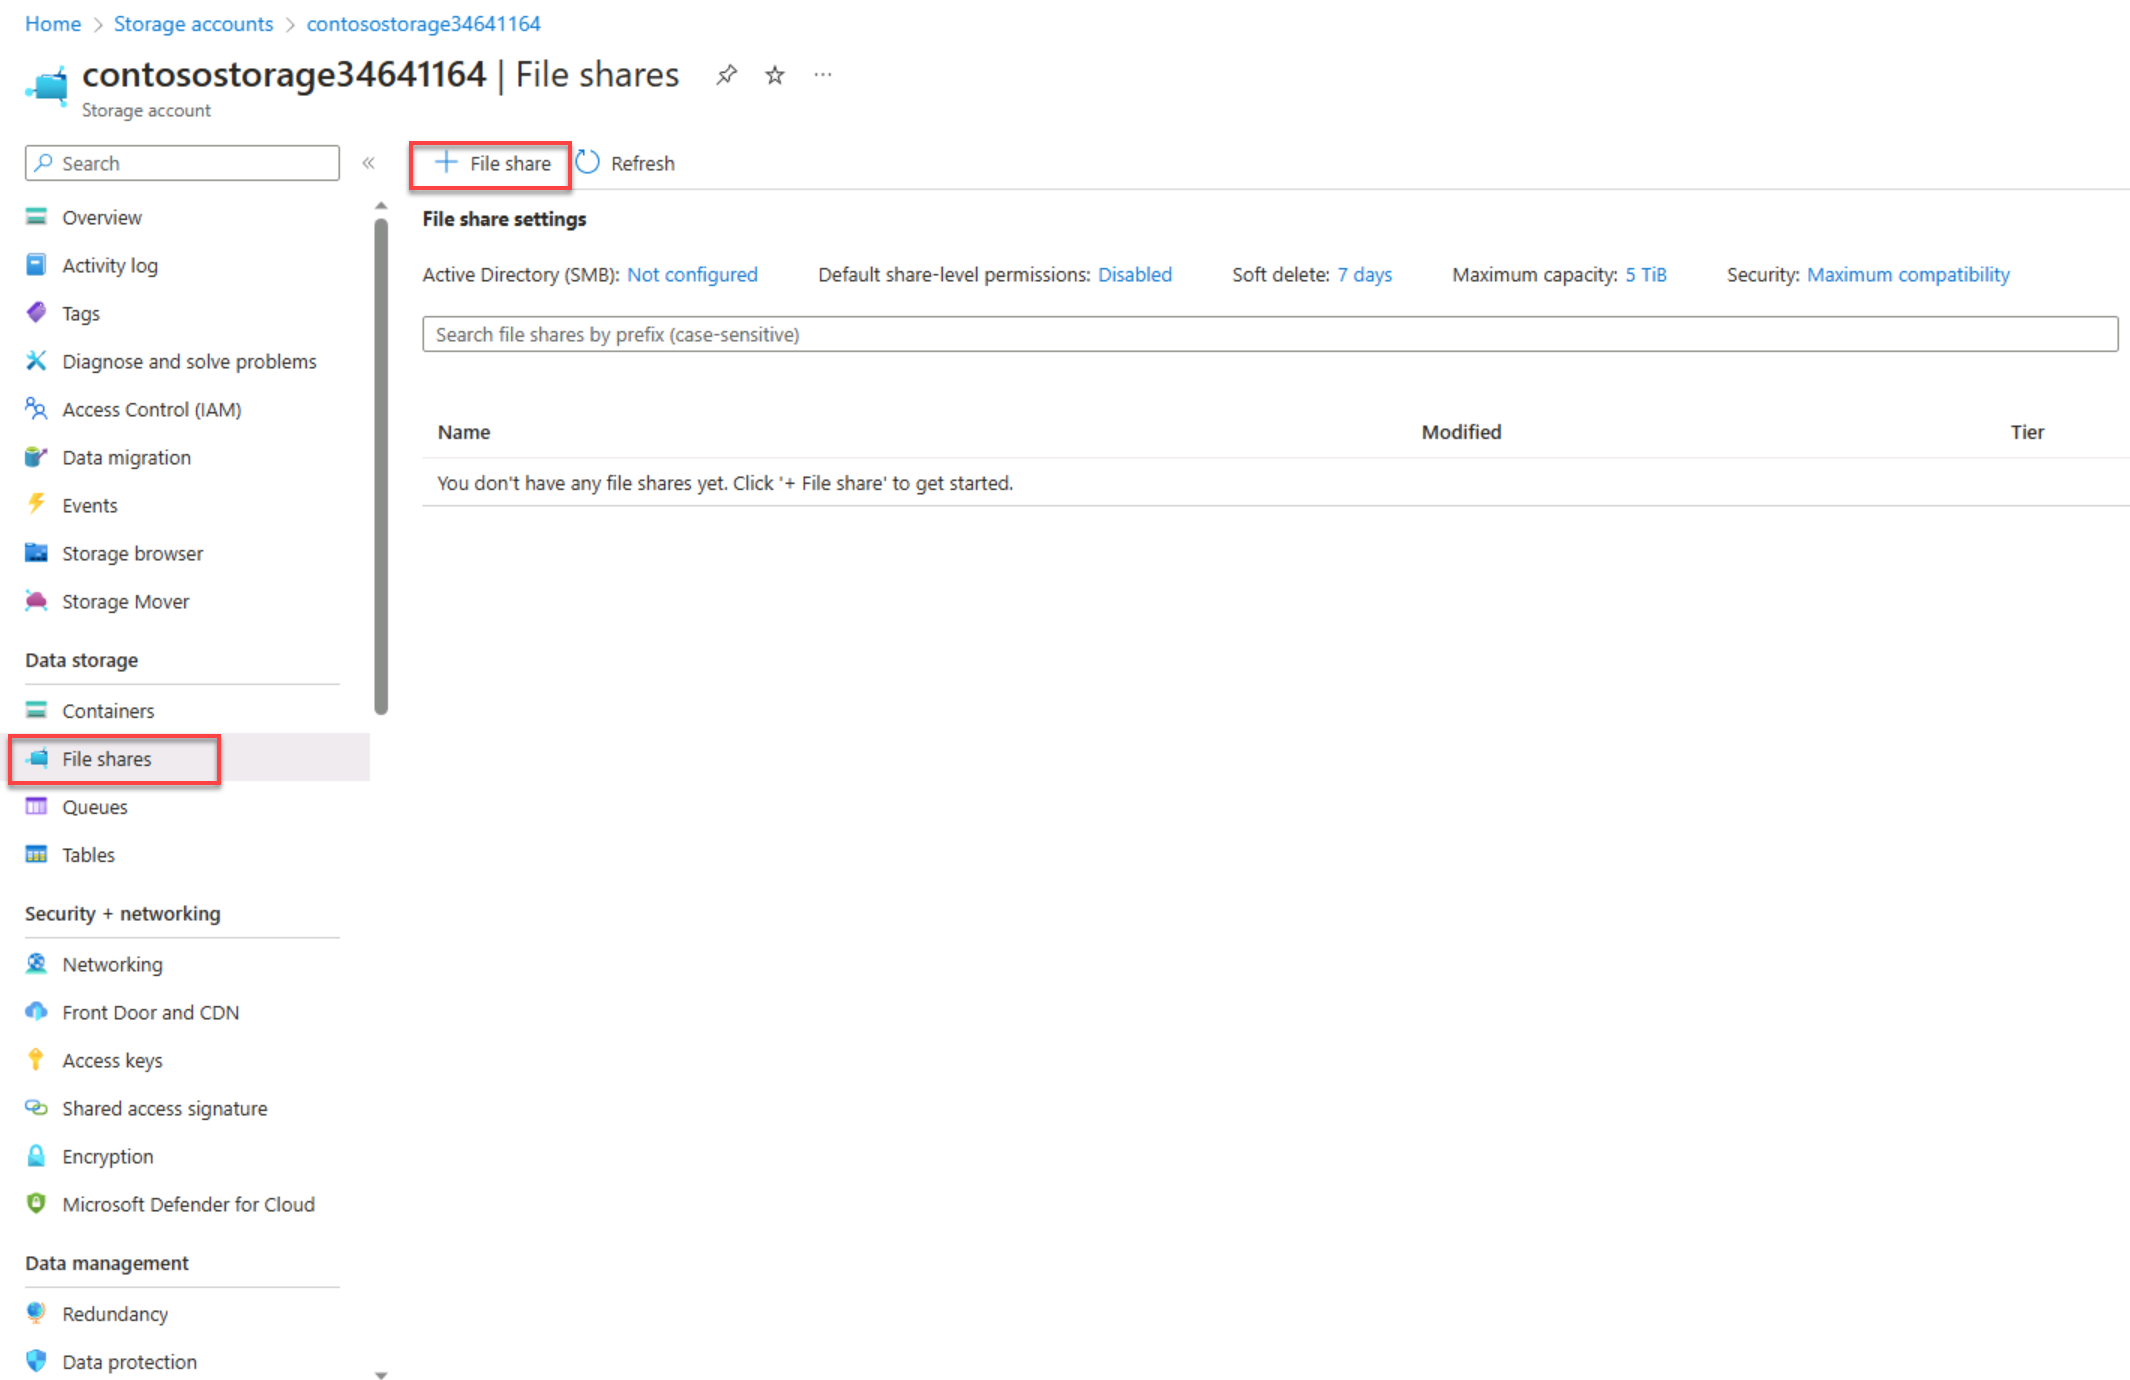Open the Queues service
Image resolution: width=2130 pixels, height=1380 pixels.
point(95,806)
